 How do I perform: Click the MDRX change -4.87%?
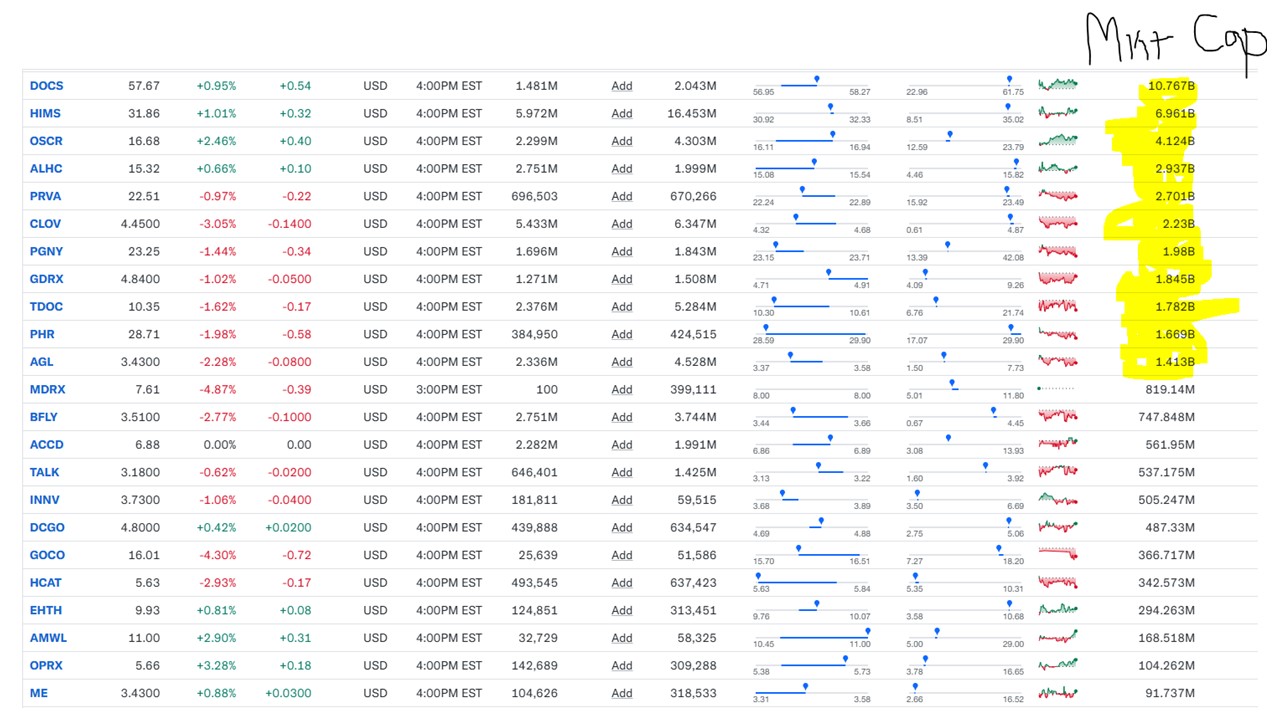point(217,390)
